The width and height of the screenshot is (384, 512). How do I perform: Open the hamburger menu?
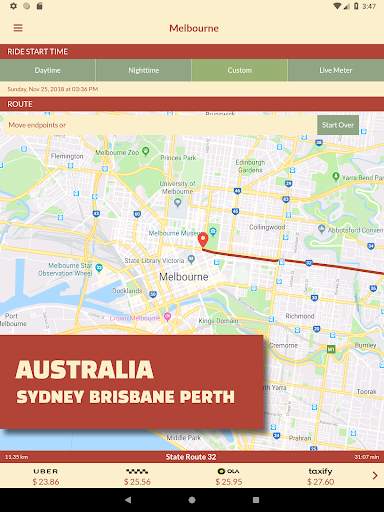(18, 28)
